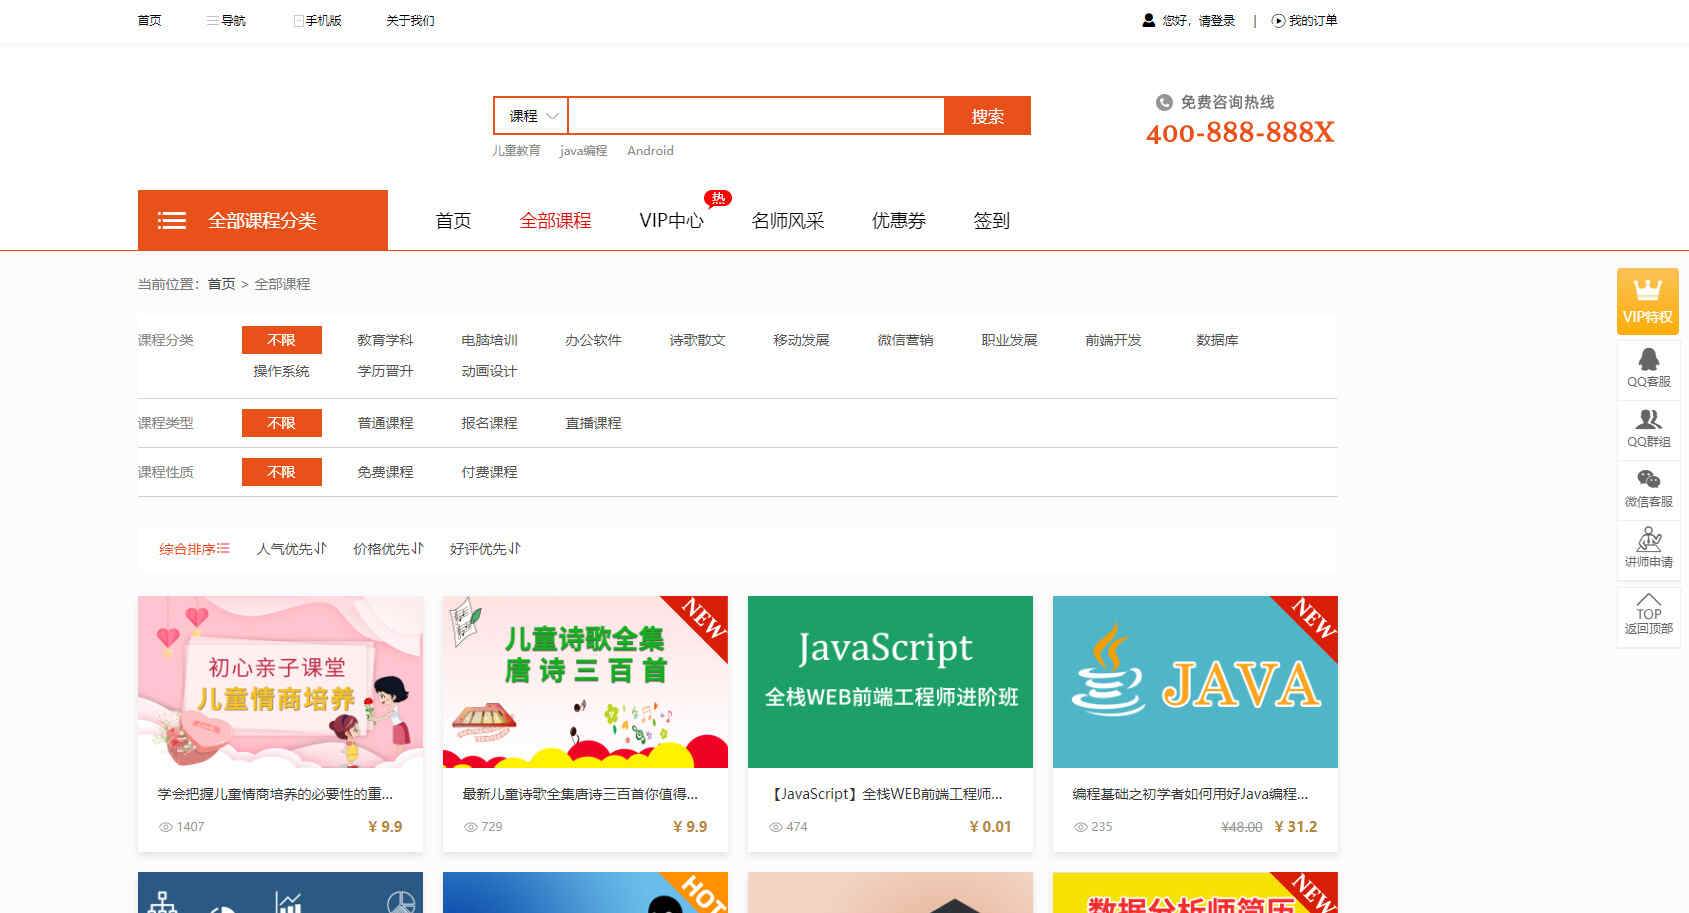Filter by 直播课程 type
This screenshot has width=1689, height=913.
pos(593,423)
